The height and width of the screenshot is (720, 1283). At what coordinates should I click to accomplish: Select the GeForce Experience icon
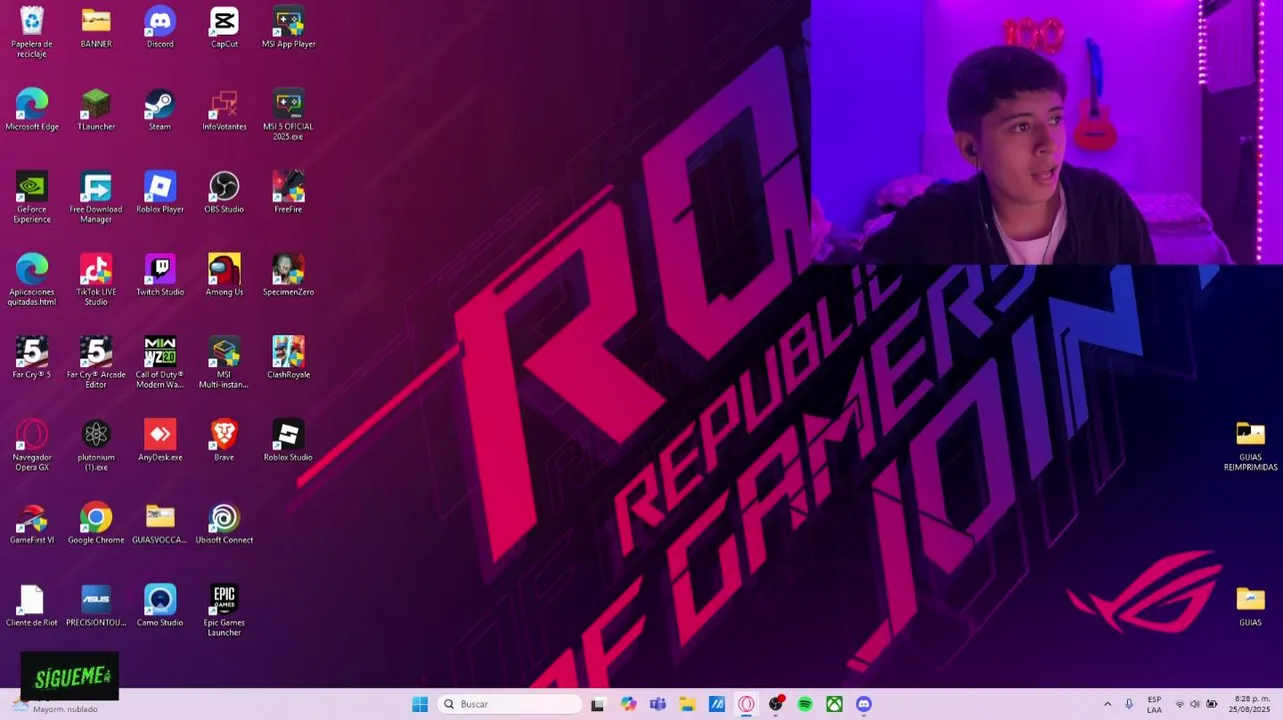(32, 197)
